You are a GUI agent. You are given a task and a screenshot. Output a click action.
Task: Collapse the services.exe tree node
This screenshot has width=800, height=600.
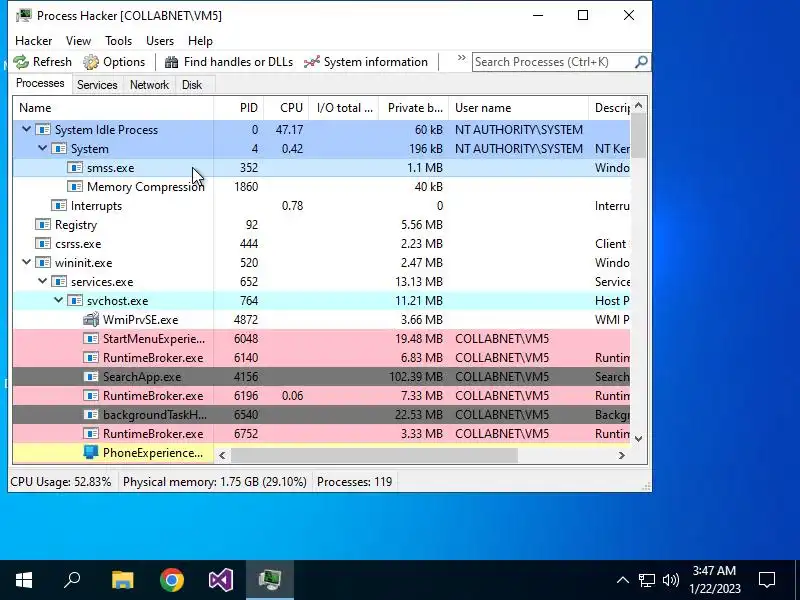pos(42,282)
